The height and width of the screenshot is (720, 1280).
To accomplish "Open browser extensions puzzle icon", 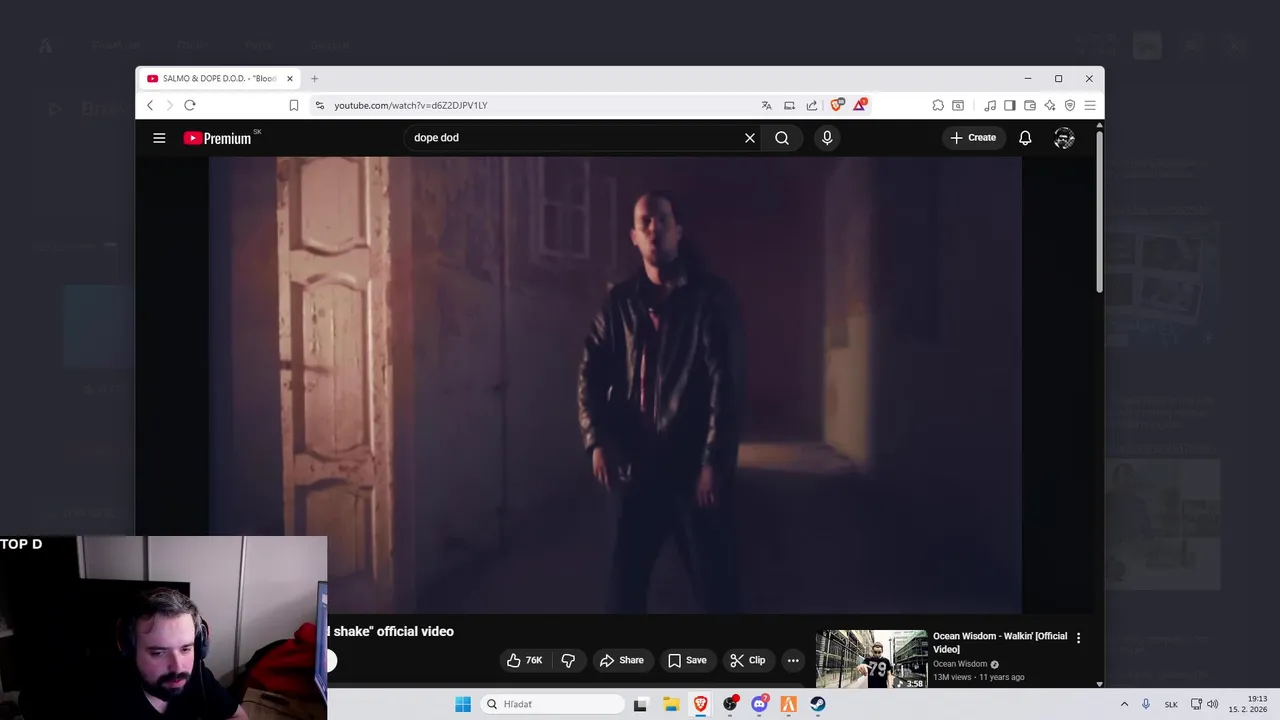I will point(938,105).
